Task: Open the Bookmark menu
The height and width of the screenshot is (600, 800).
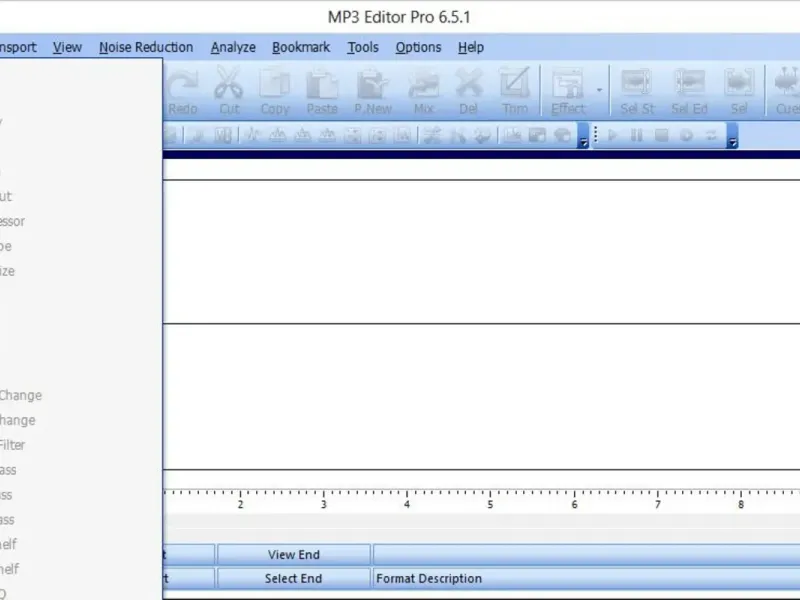Action: click(301, 47)
